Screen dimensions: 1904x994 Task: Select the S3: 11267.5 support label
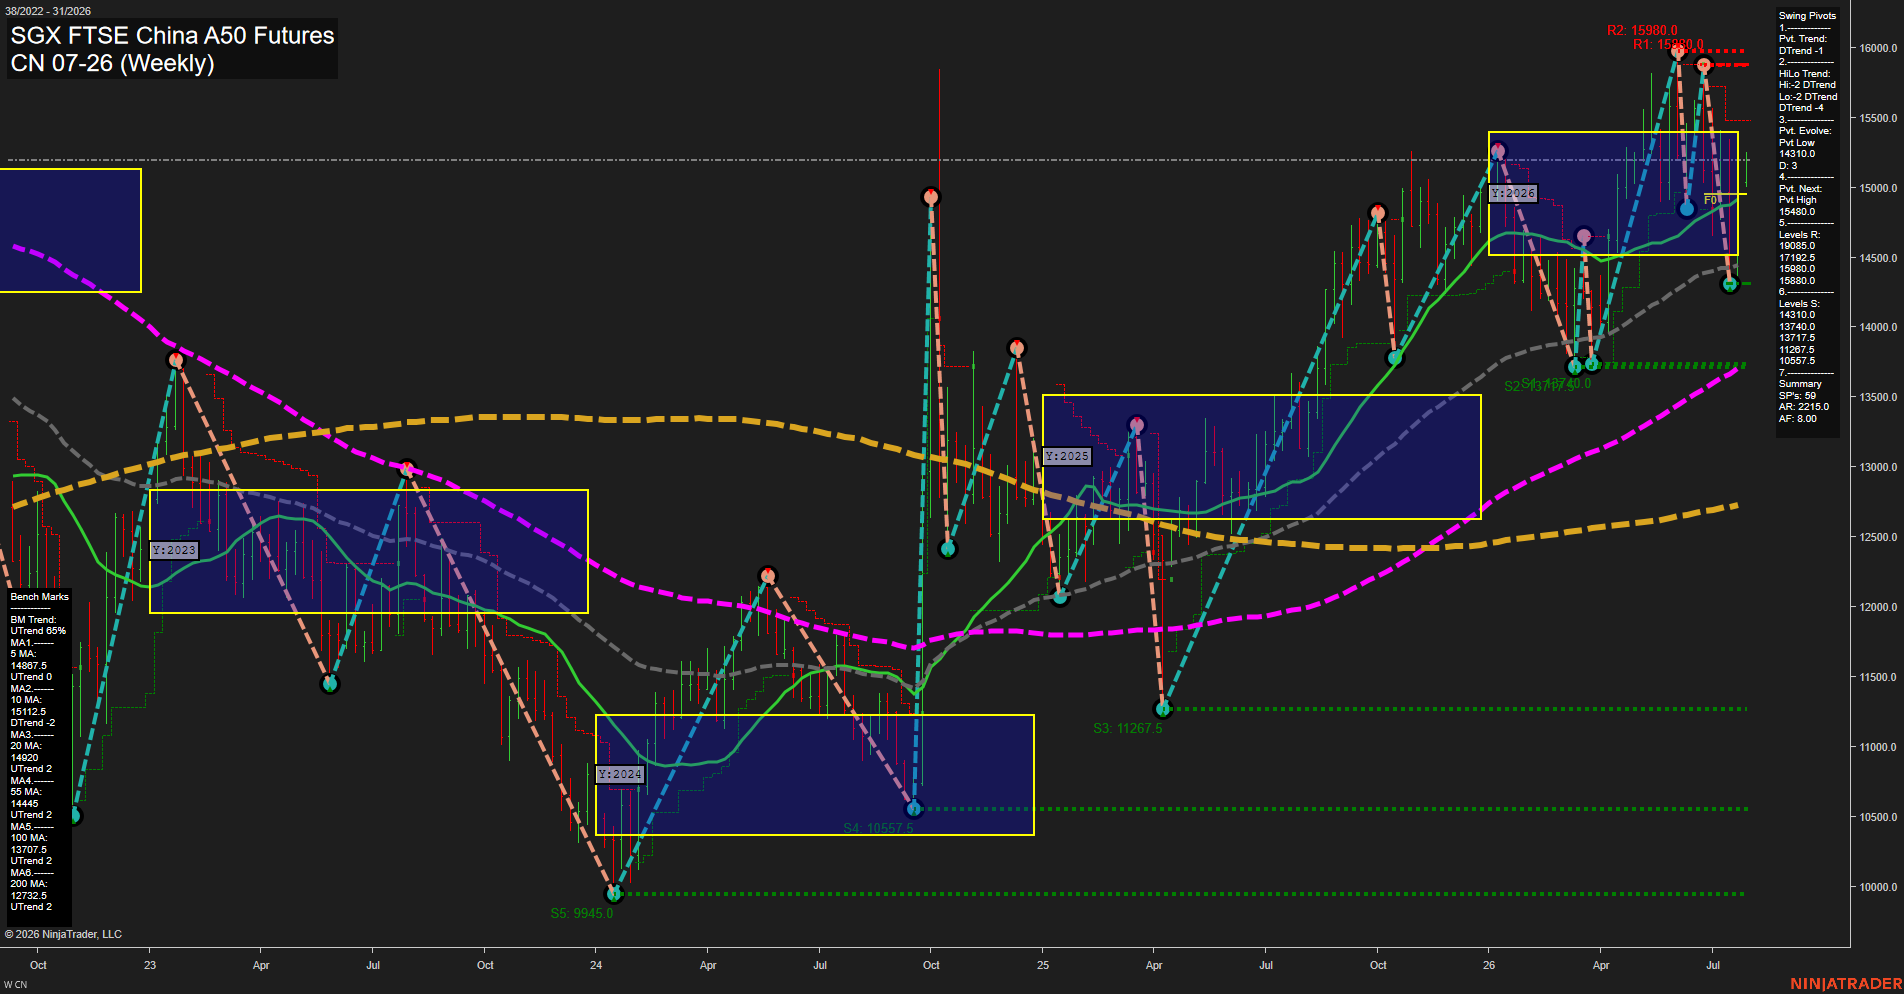pyautogui.click(x=1127, y=728)
